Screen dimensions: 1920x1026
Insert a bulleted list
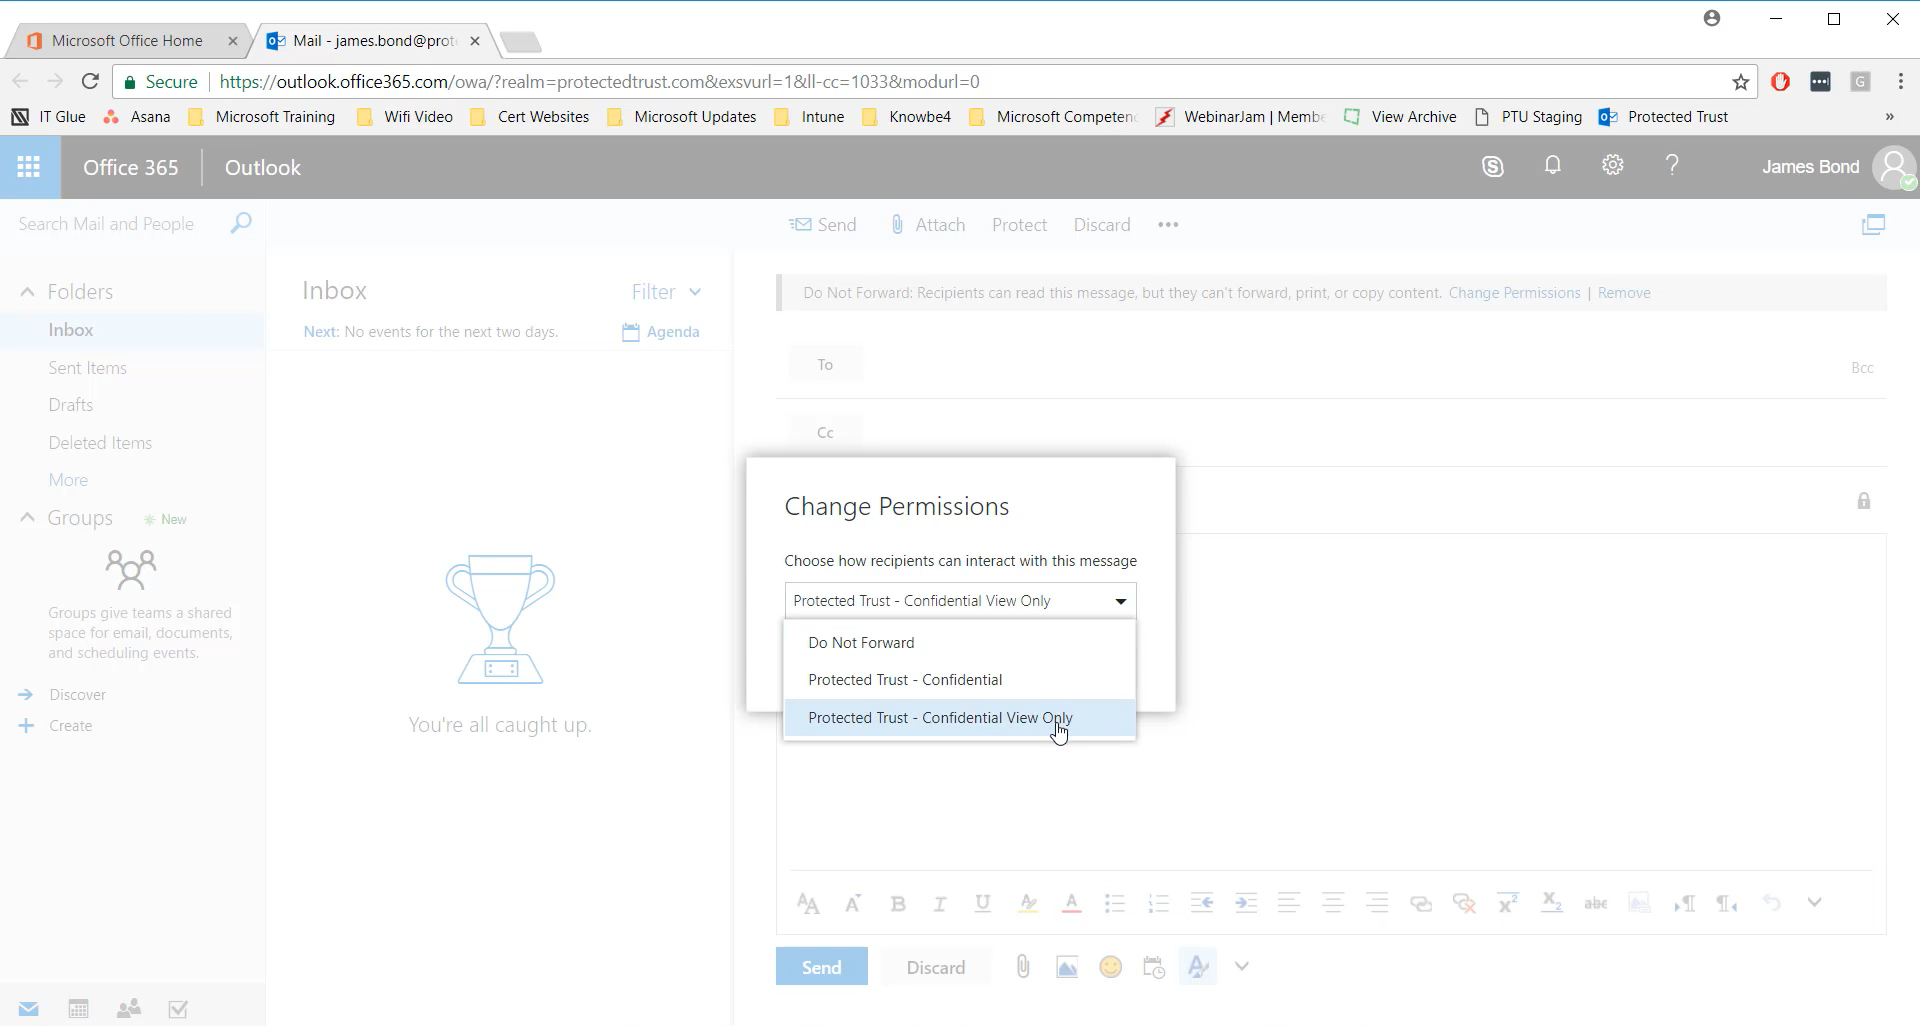1114,904
